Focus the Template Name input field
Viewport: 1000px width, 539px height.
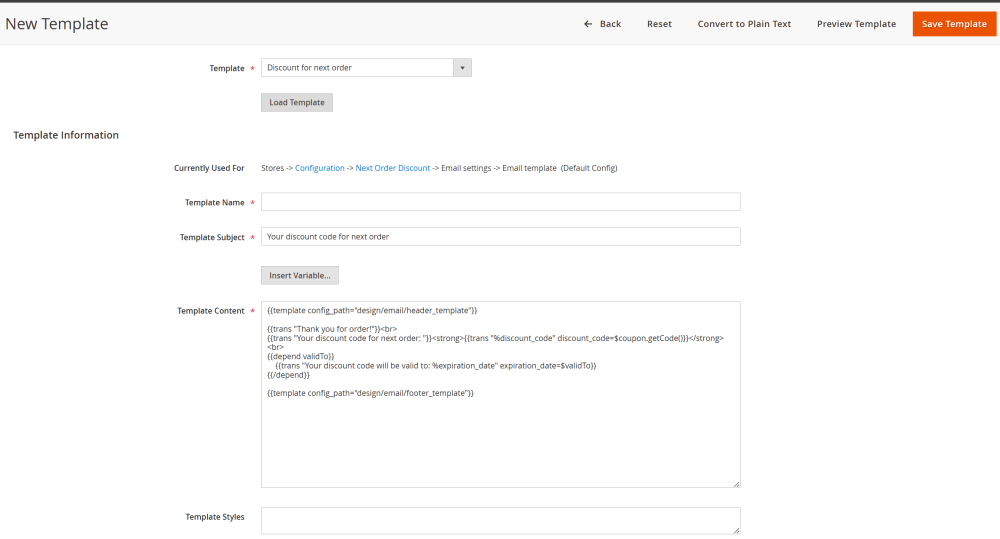501,202
